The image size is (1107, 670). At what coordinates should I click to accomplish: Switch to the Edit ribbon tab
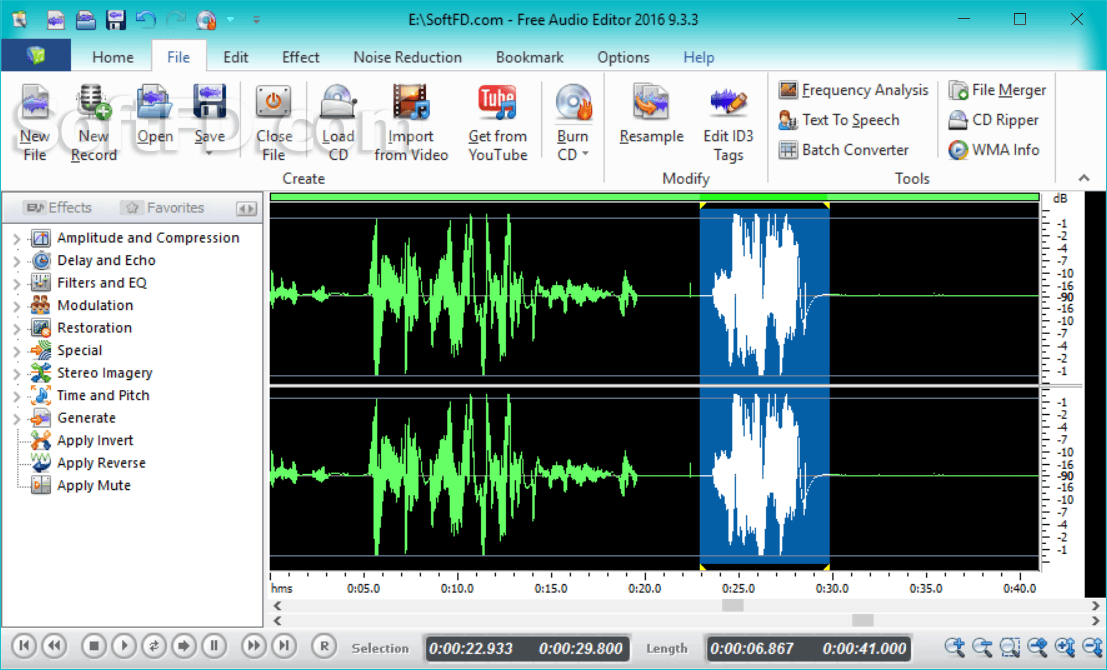pos(235,57)
